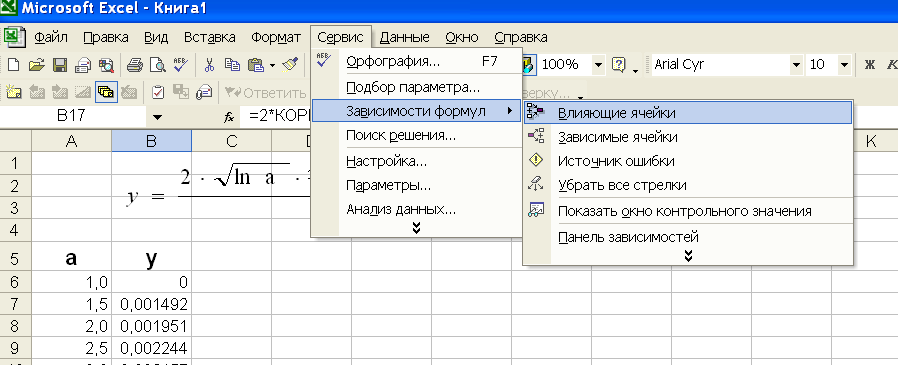The width and height of the screenshot is (898, 365).
Task: Select Зависимые ячейки in submenu
Action: [x=688, y=137]
